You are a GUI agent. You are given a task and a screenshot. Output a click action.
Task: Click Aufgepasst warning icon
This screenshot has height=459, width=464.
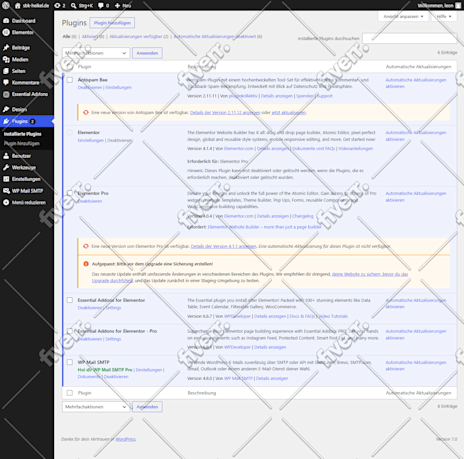coord(86,264)
